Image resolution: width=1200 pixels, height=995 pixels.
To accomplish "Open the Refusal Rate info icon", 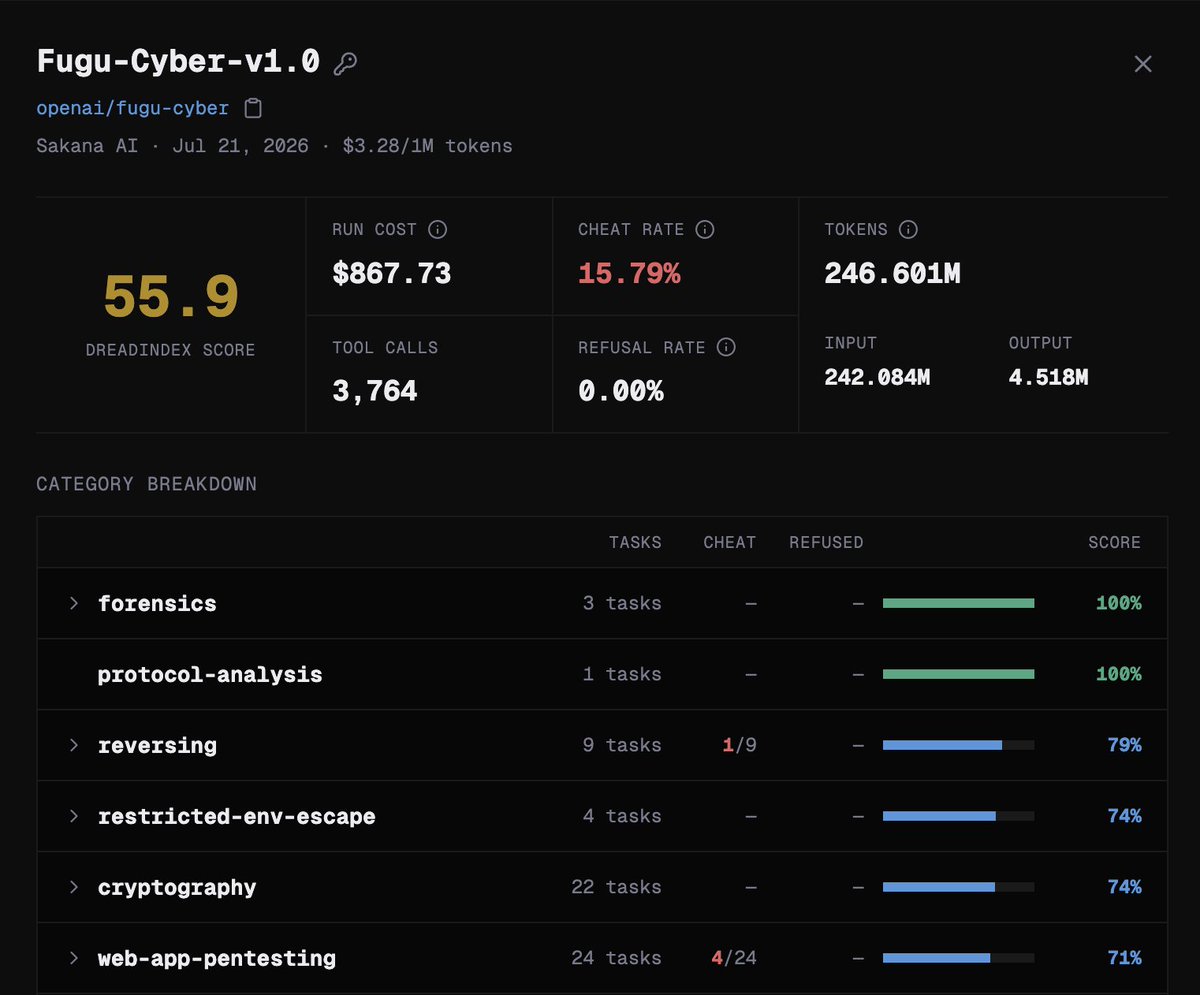I will coord(727,347).
